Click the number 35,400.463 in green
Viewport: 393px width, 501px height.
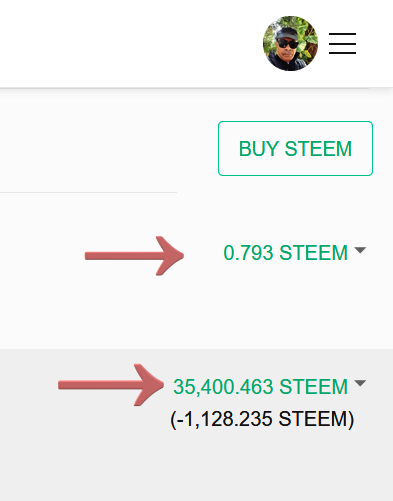coord(223,387)
